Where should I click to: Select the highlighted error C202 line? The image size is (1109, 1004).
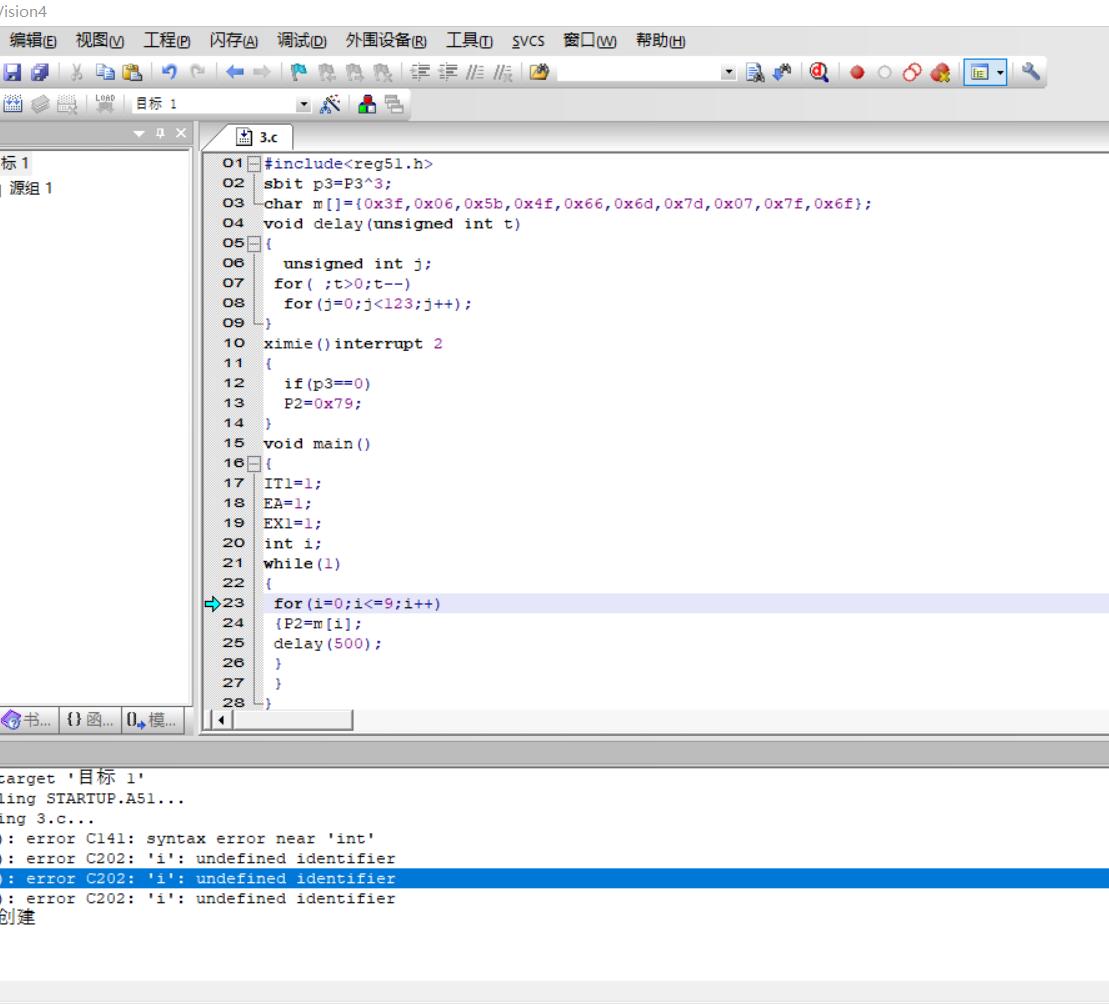(x=554, y=878)
